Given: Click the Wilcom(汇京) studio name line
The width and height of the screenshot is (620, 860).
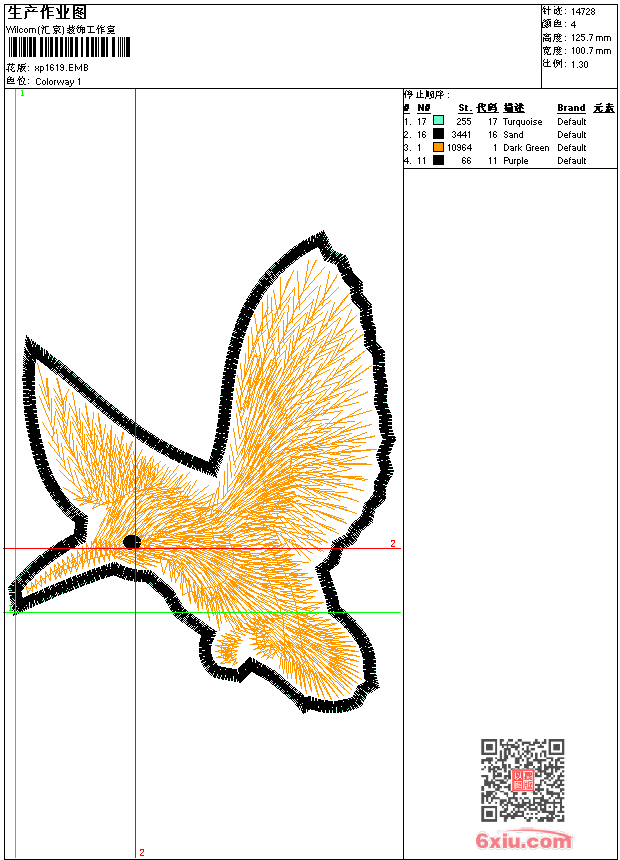Looking at the screenshot, I should 61,30.
